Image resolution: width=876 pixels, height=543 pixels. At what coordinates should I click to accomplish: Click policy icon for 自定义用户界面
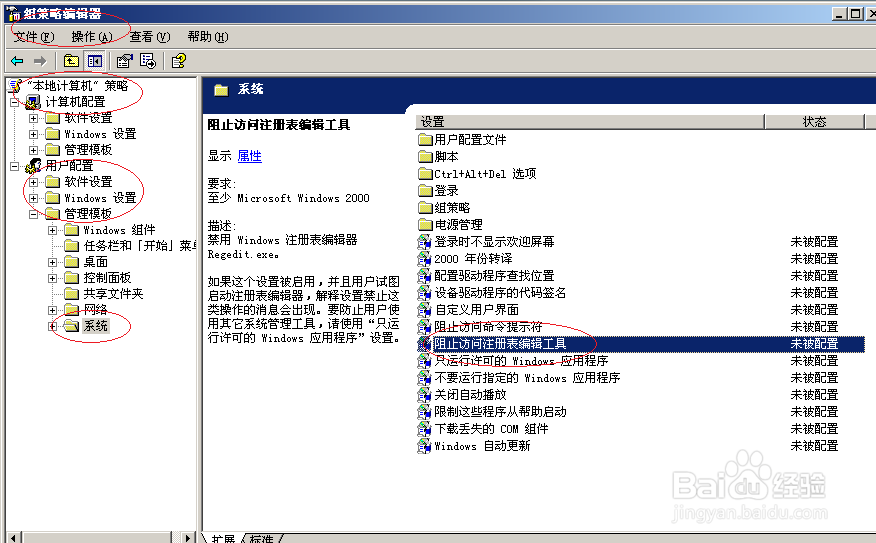425,309
